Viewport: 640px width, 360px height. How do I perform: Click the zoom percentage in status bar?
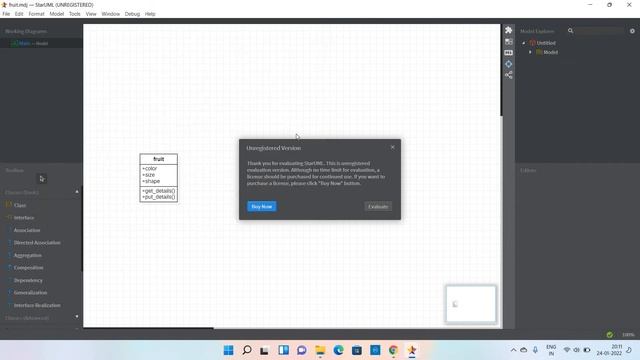[x=628, y=335]
